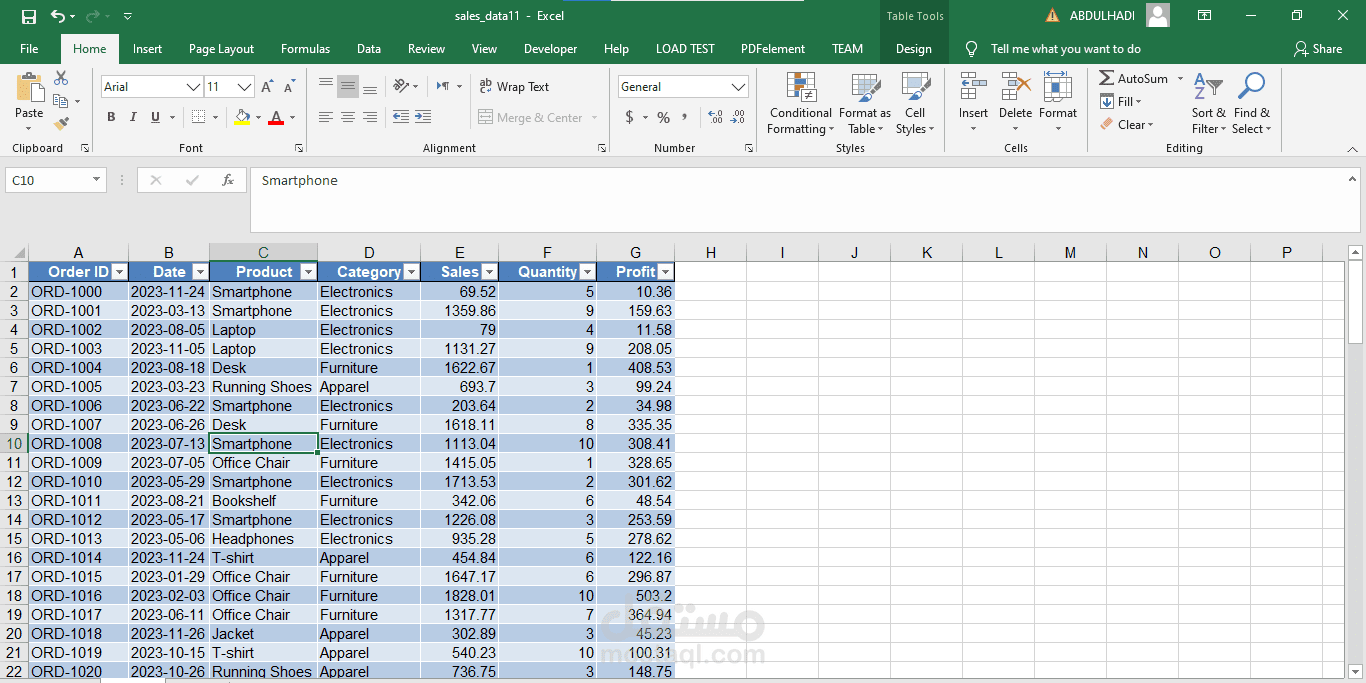Apply Comma Style number format
1366x683 pixels.
[x=685, y=117]
